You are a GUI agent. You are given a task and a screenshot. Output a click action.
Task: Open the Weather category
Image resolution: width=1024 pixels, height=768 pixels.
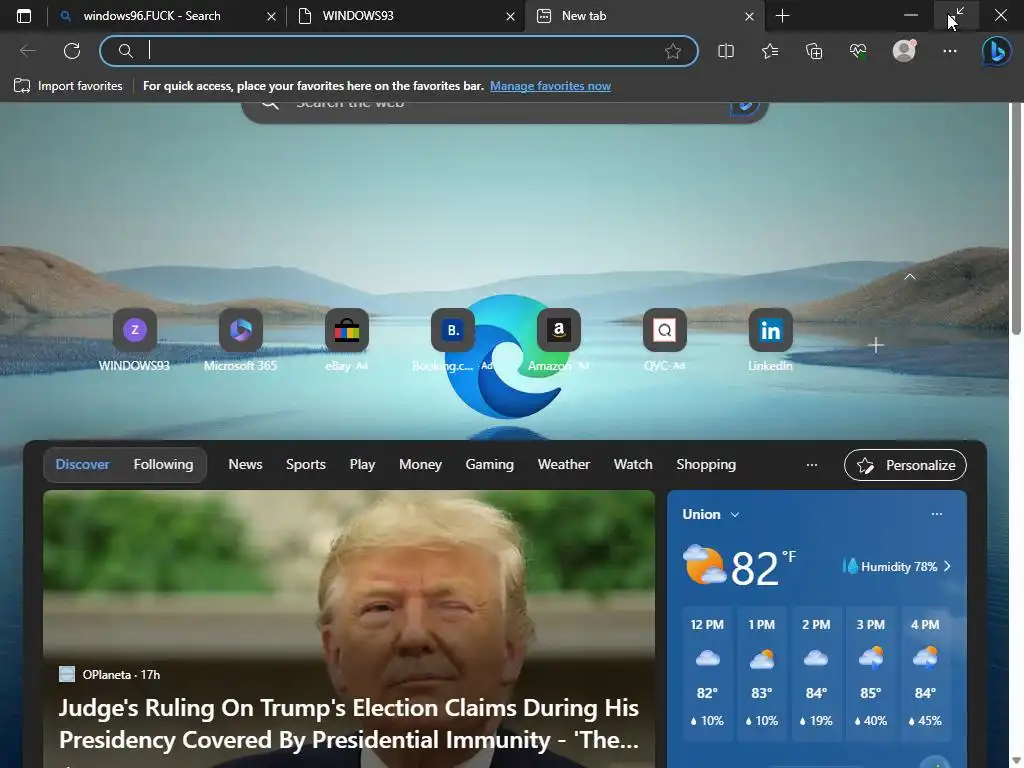coord(564,464)
